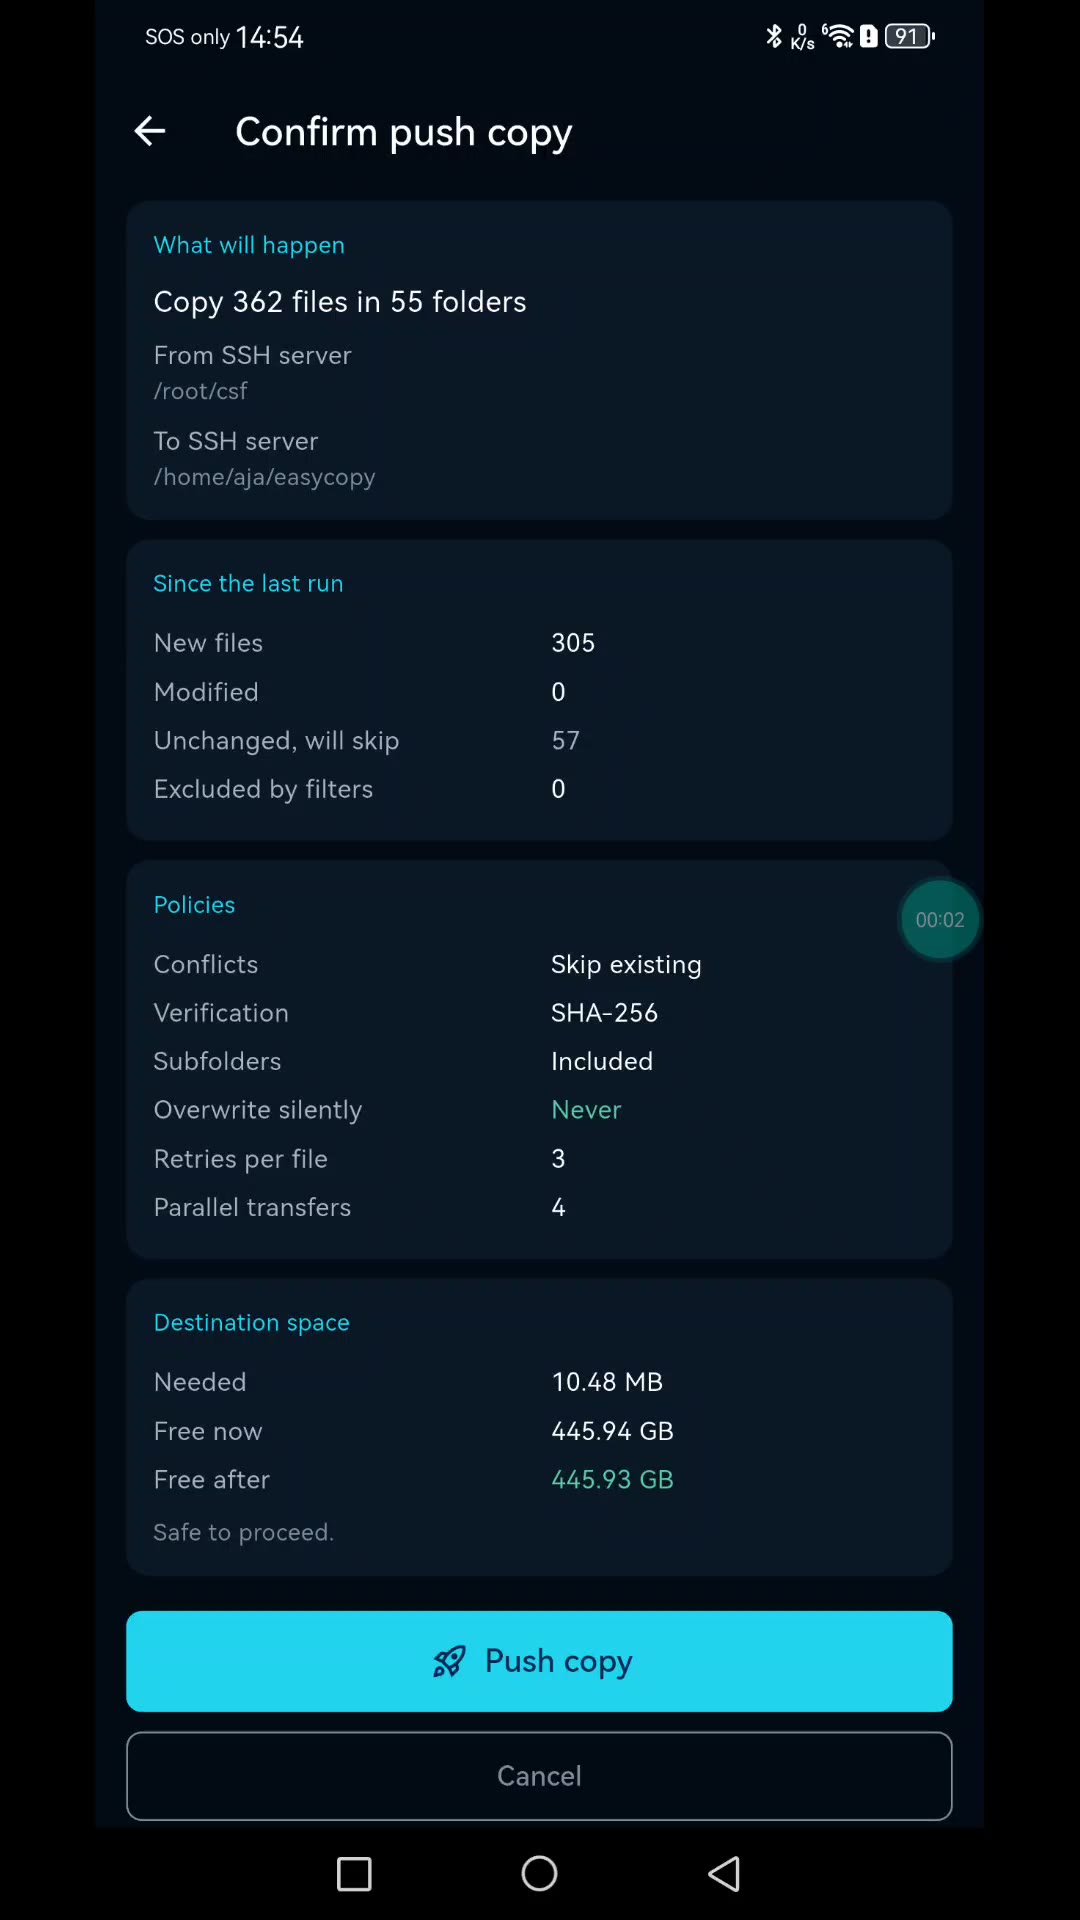Tap the New files 305 row

coord(539,643)
